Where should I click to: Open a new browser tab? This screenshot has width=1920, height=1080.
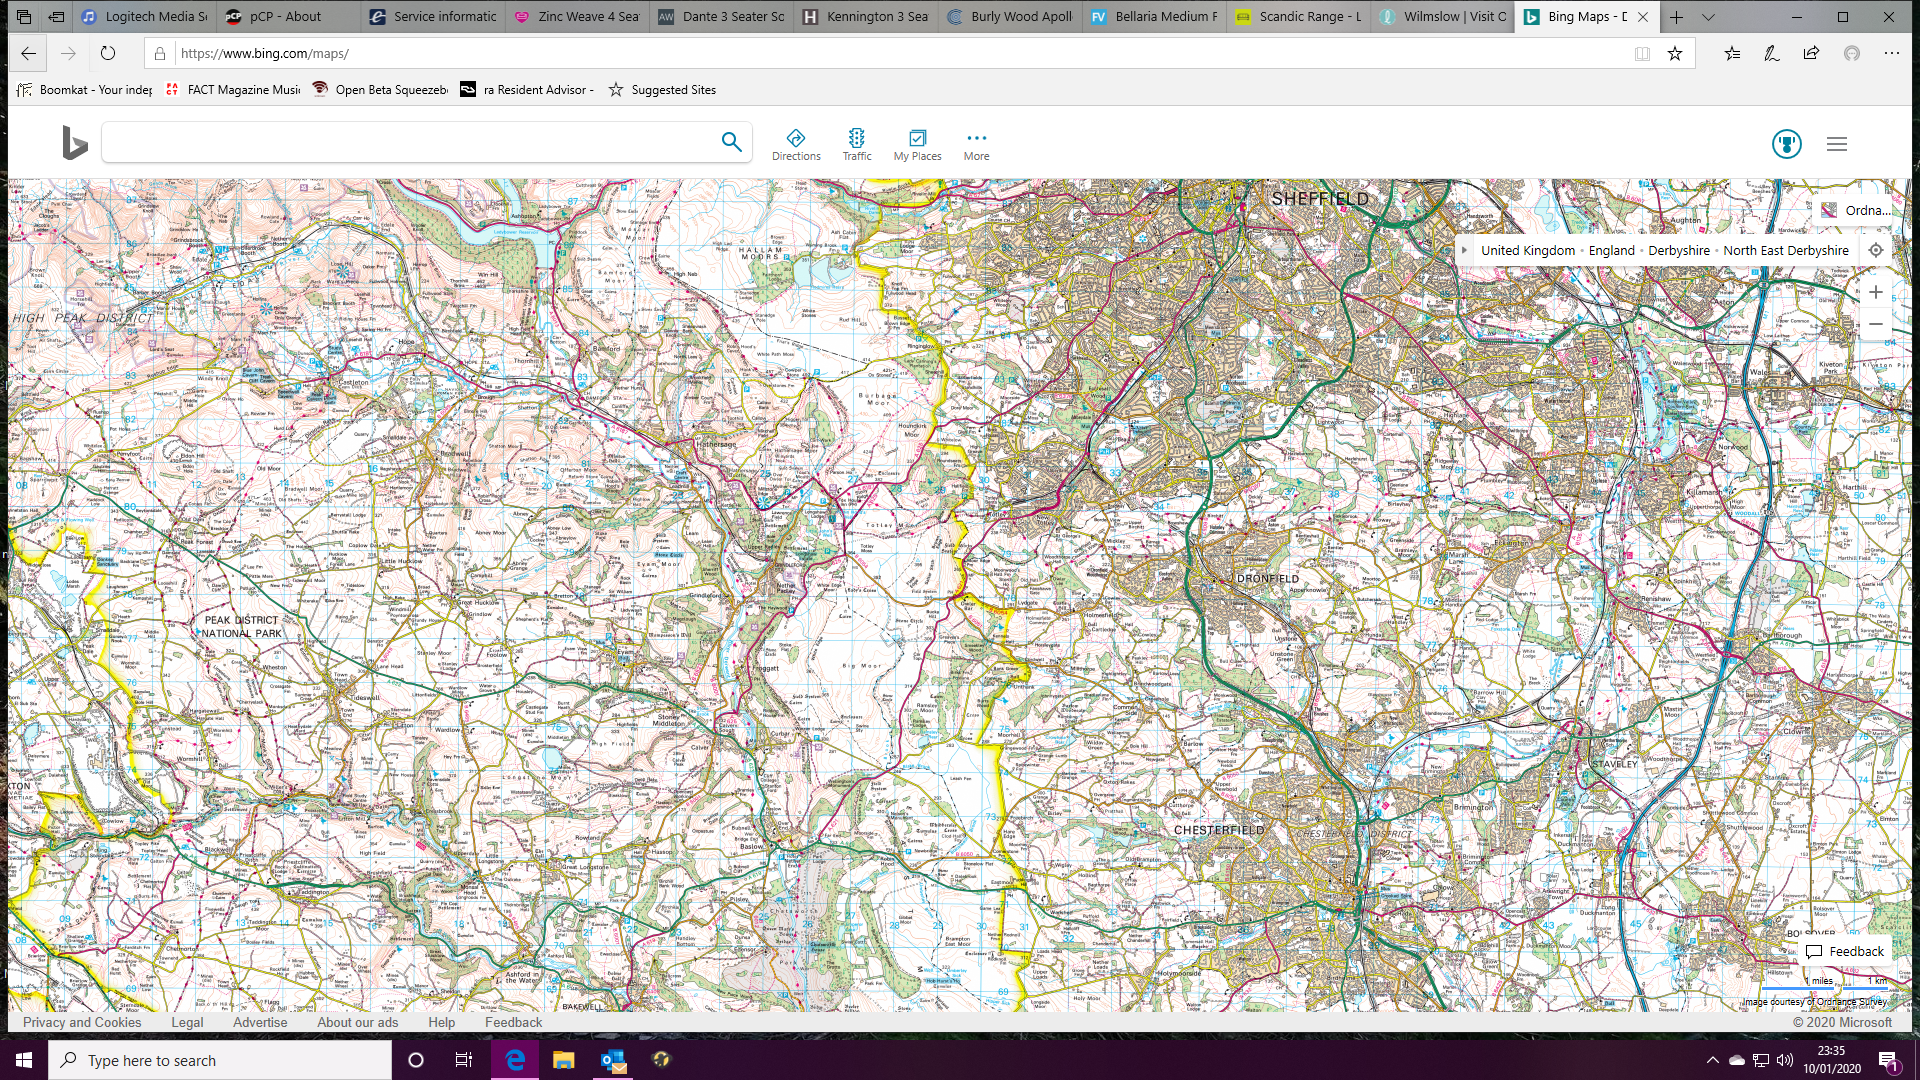tap(1677, 17)
